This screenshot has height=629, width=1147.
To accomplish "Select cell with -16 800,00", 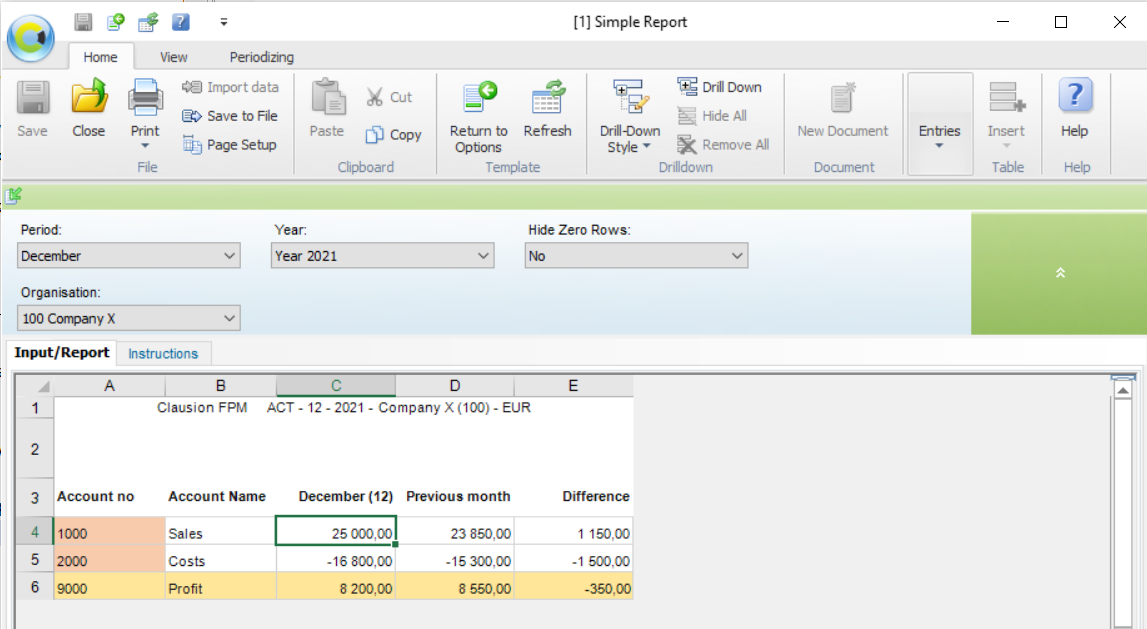I will pos(336,560).
